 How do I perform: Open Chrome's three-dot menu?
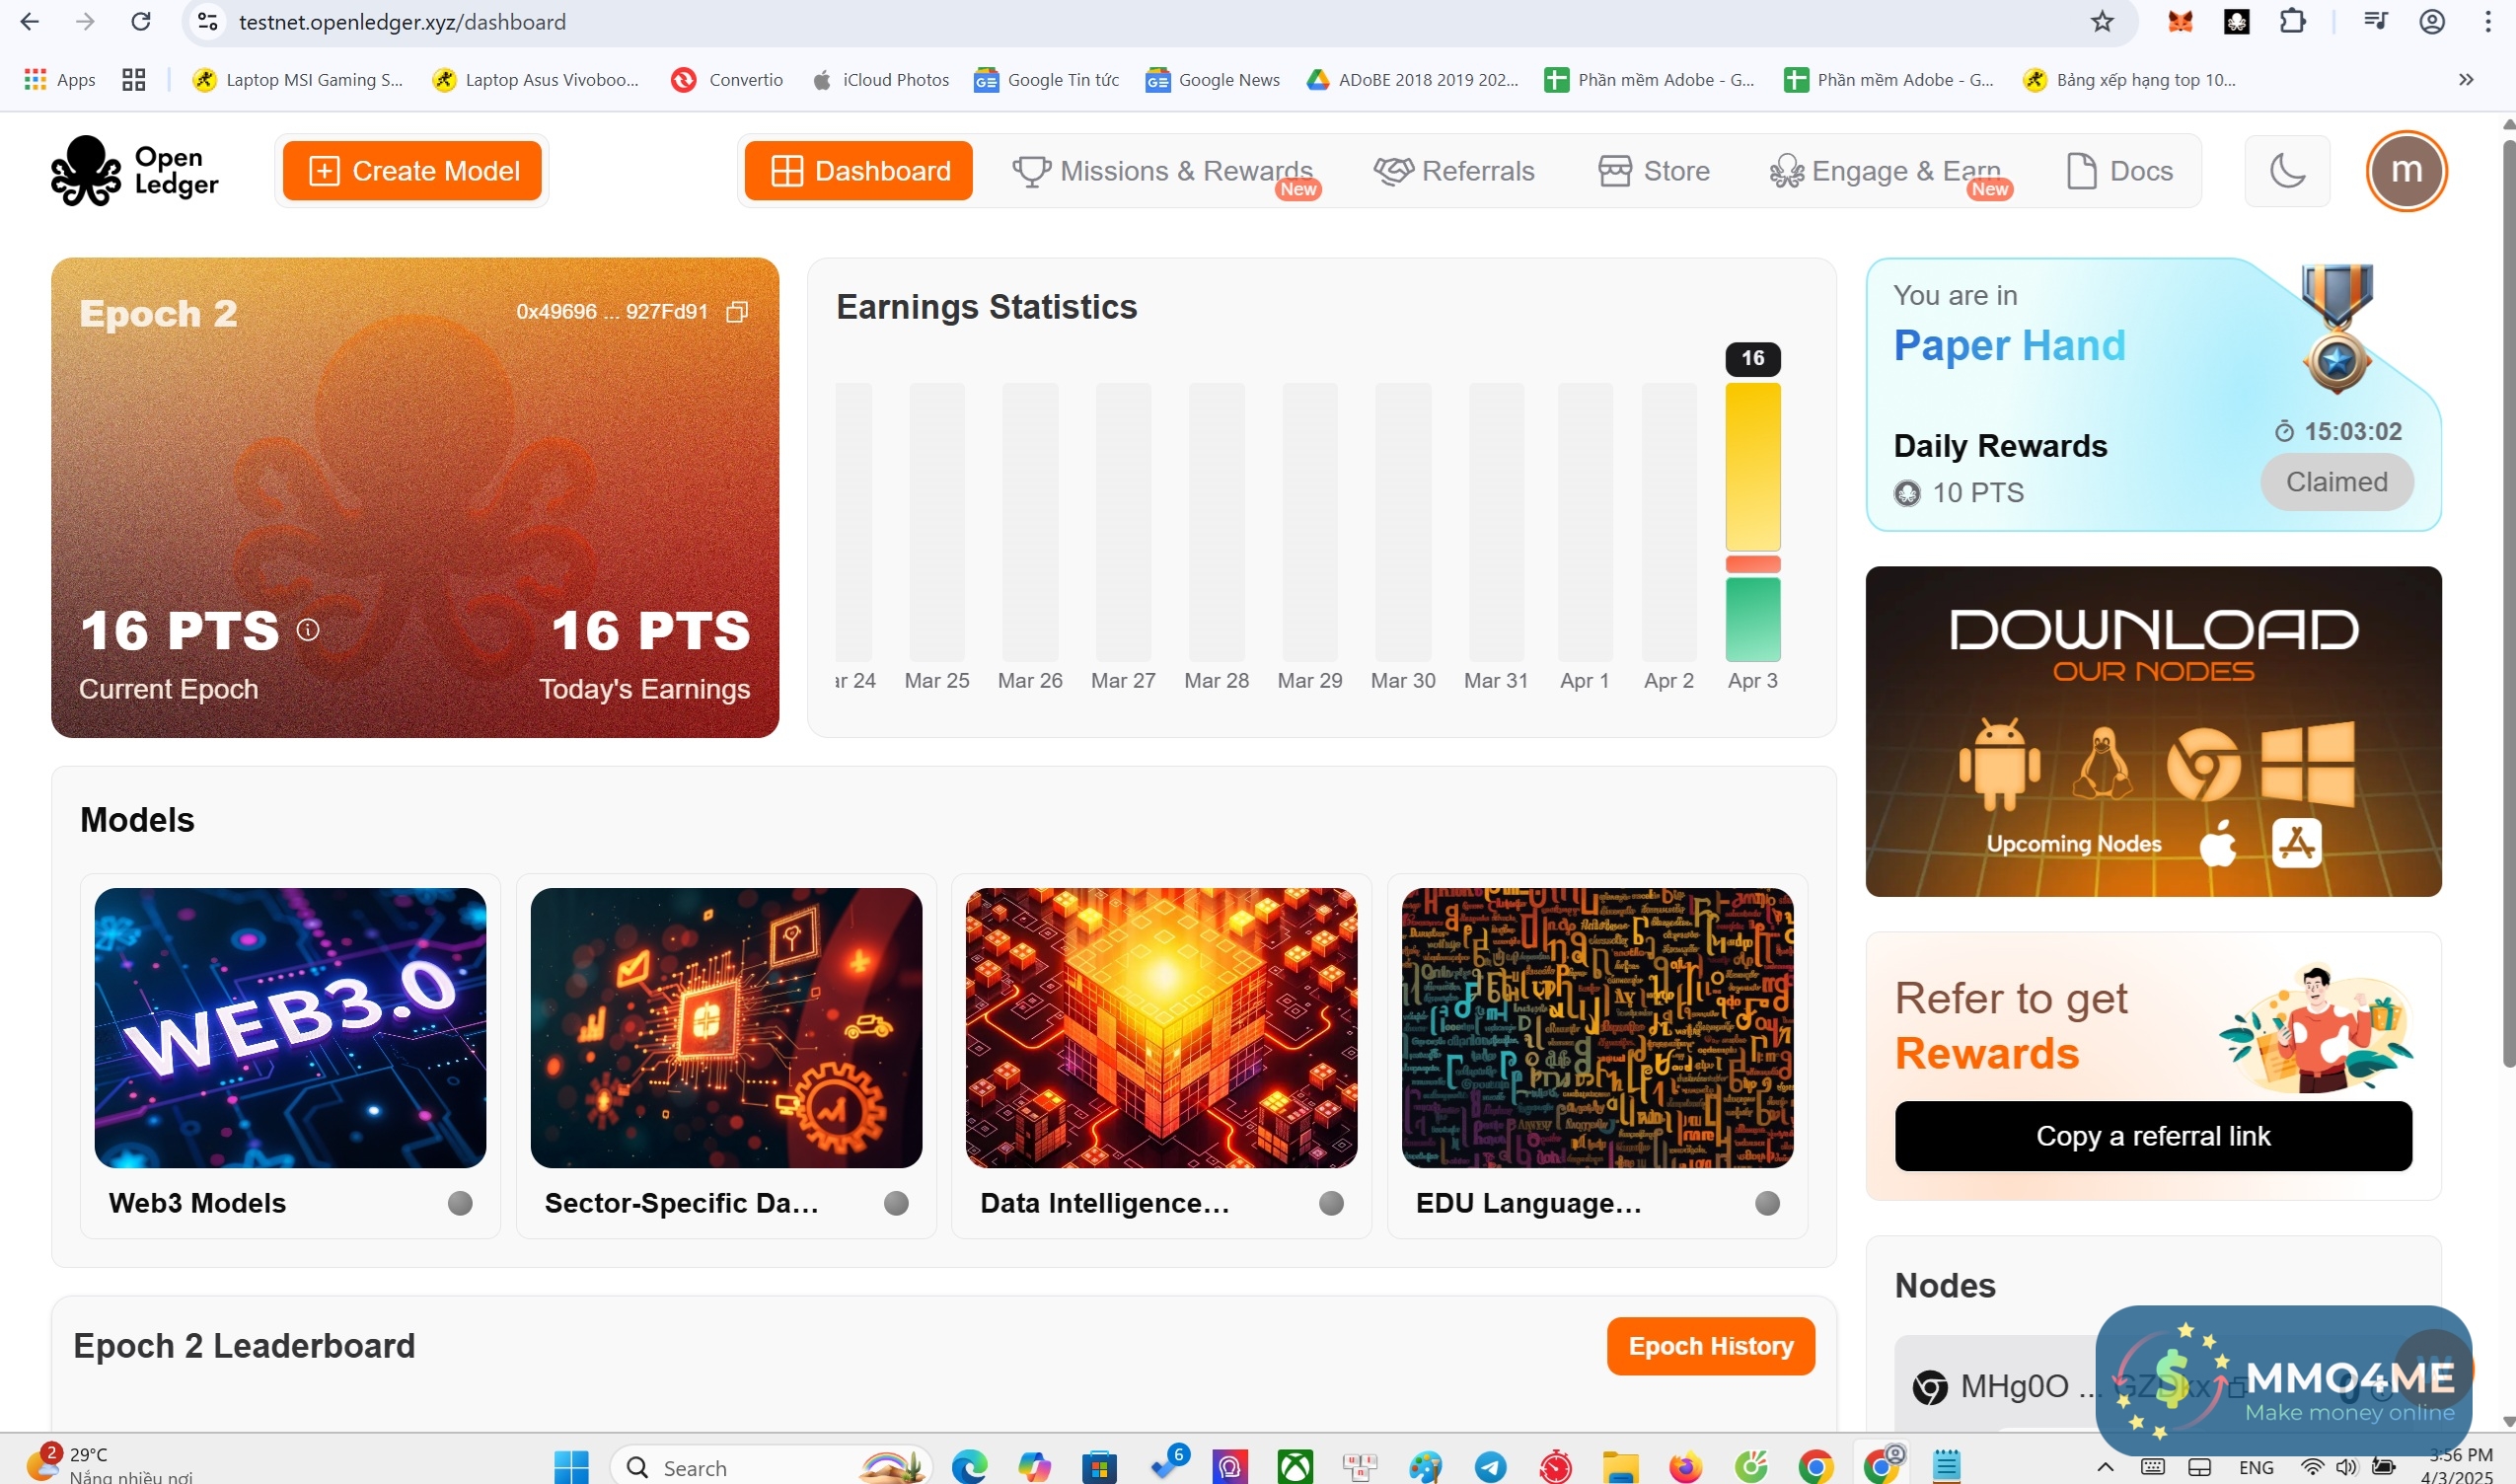click(2488, 22)
